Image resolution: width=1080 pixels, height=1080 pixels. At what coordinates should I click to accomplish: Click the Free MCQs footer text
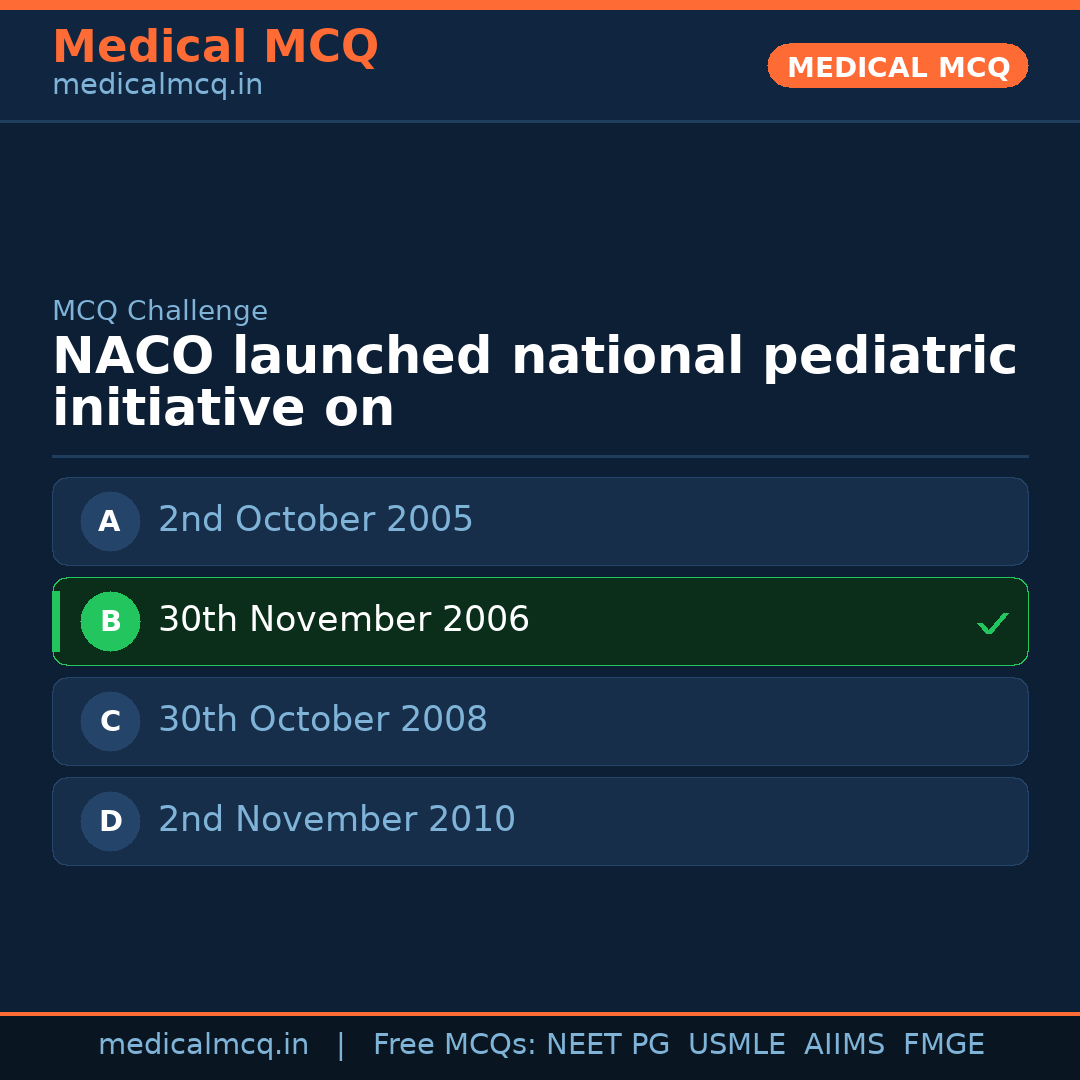(454, 1045)
